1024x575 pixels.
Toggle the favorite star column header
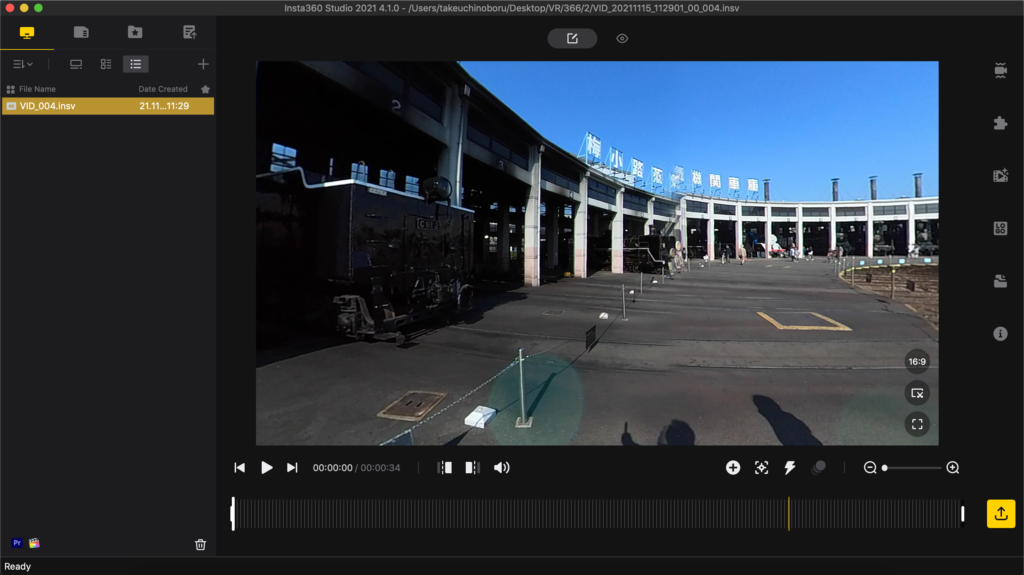205,89
